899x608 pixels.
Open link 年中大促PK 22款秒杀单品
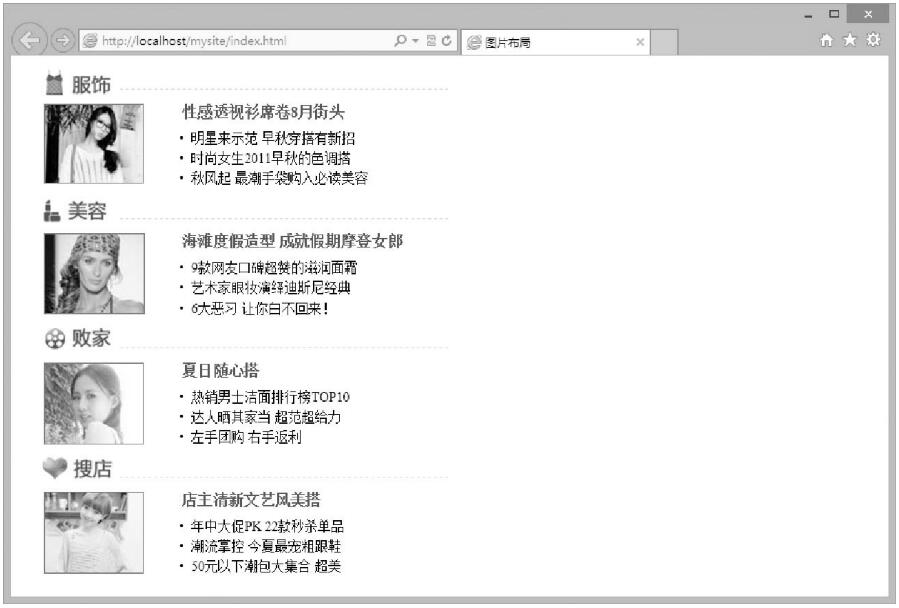tap(267, 526)
